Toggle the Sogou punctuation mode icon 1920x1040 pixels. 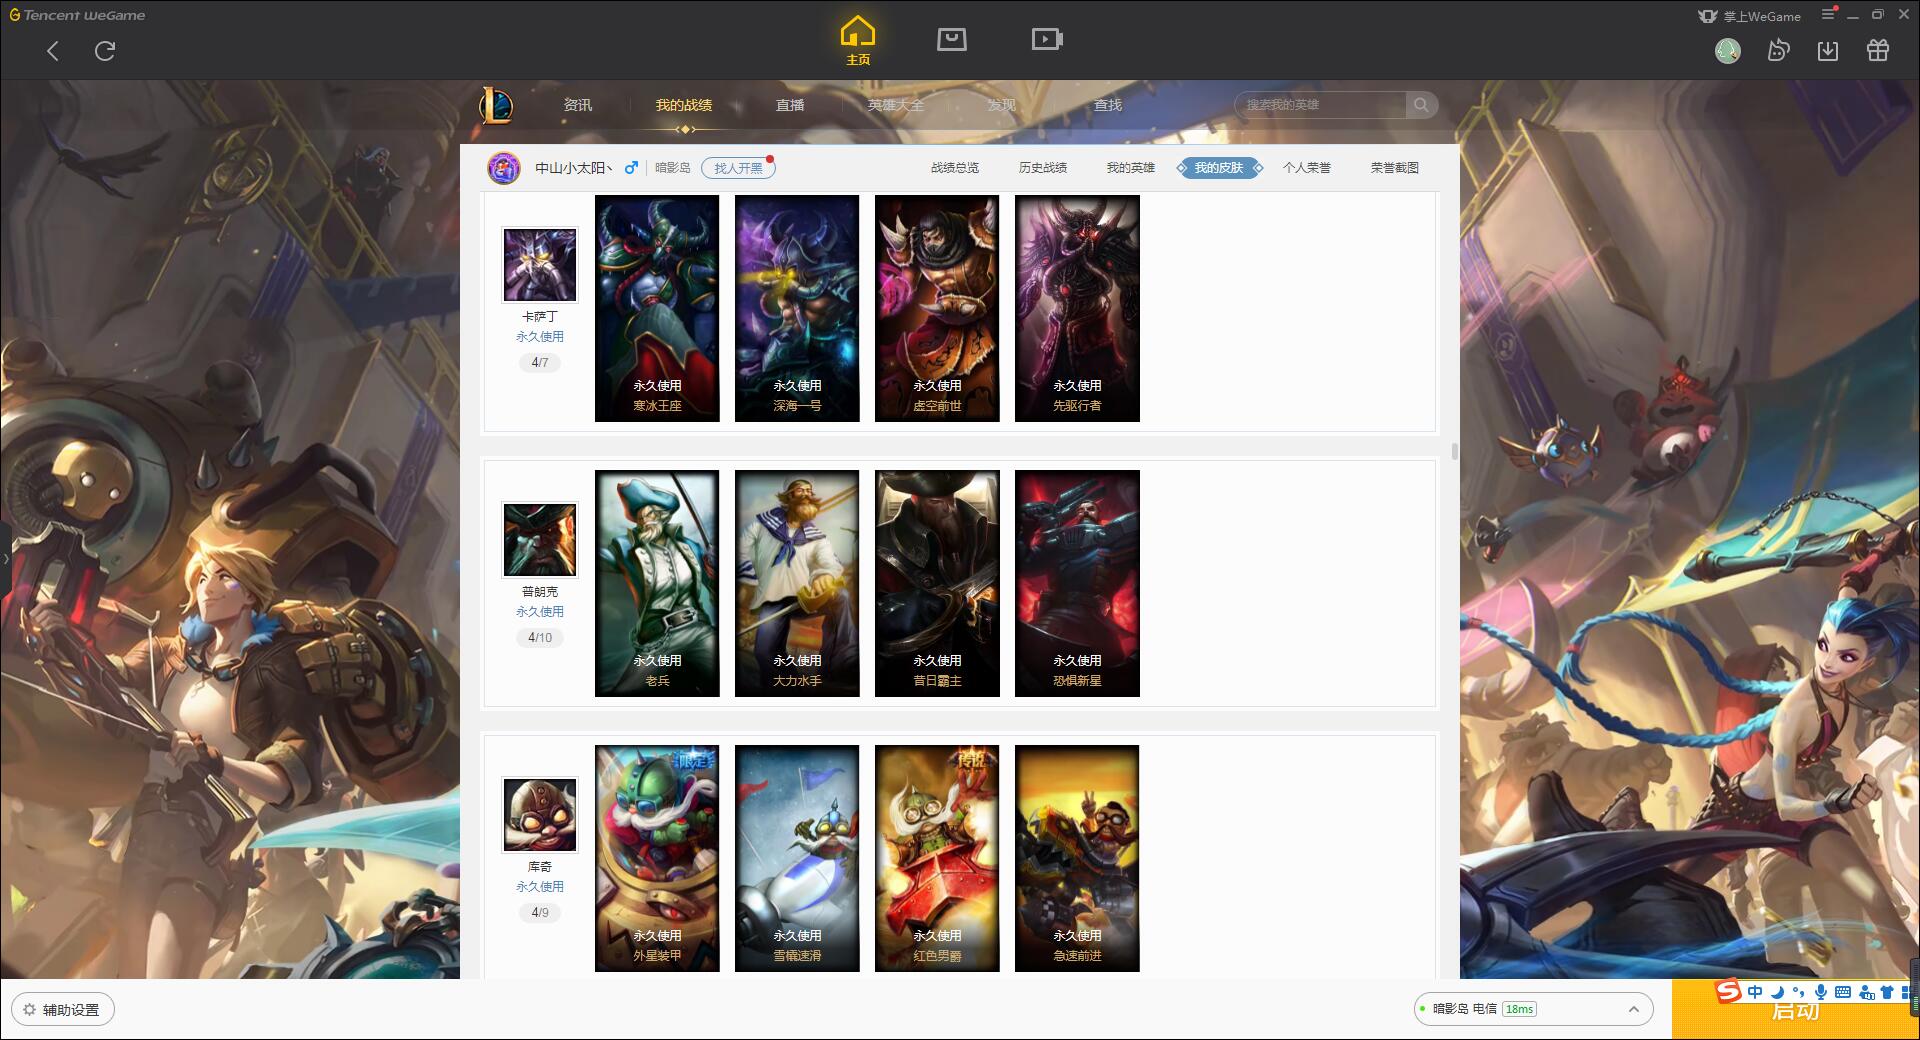[1798, 992]
